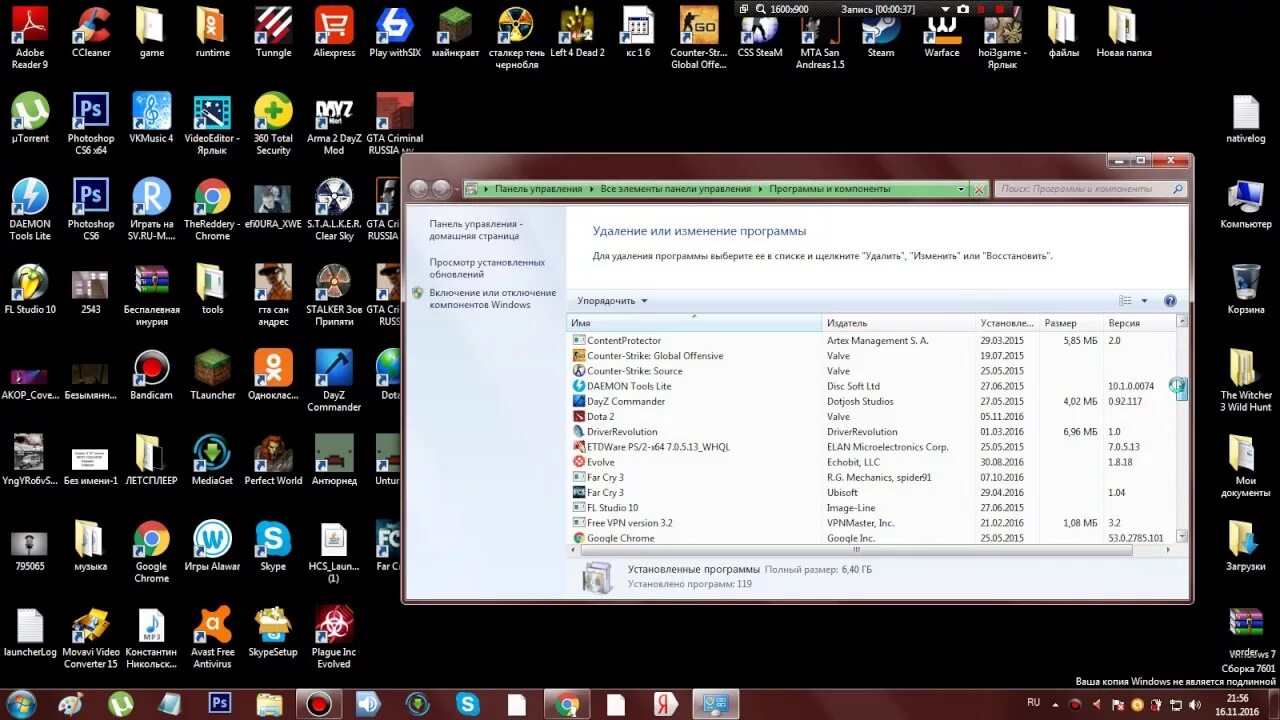This screenshot has width=1280, height=720.
Task: Open the Warface desktop shortcut
Action: coord(941,32)
